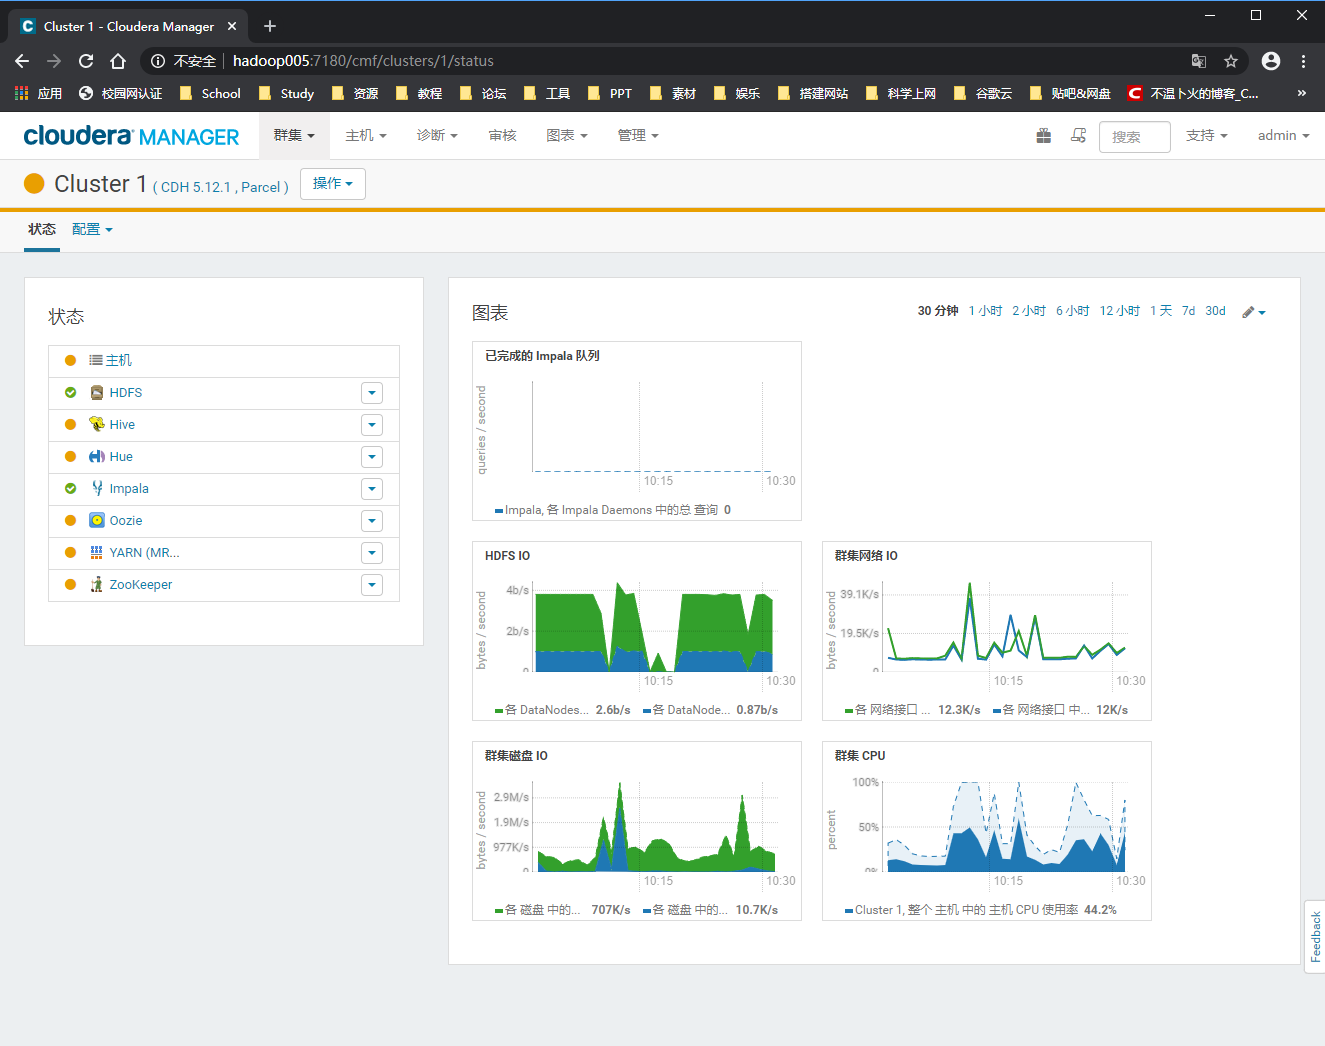
Task: Click the CDH 5.12.1, Parcel link
Action: (221, 187)
